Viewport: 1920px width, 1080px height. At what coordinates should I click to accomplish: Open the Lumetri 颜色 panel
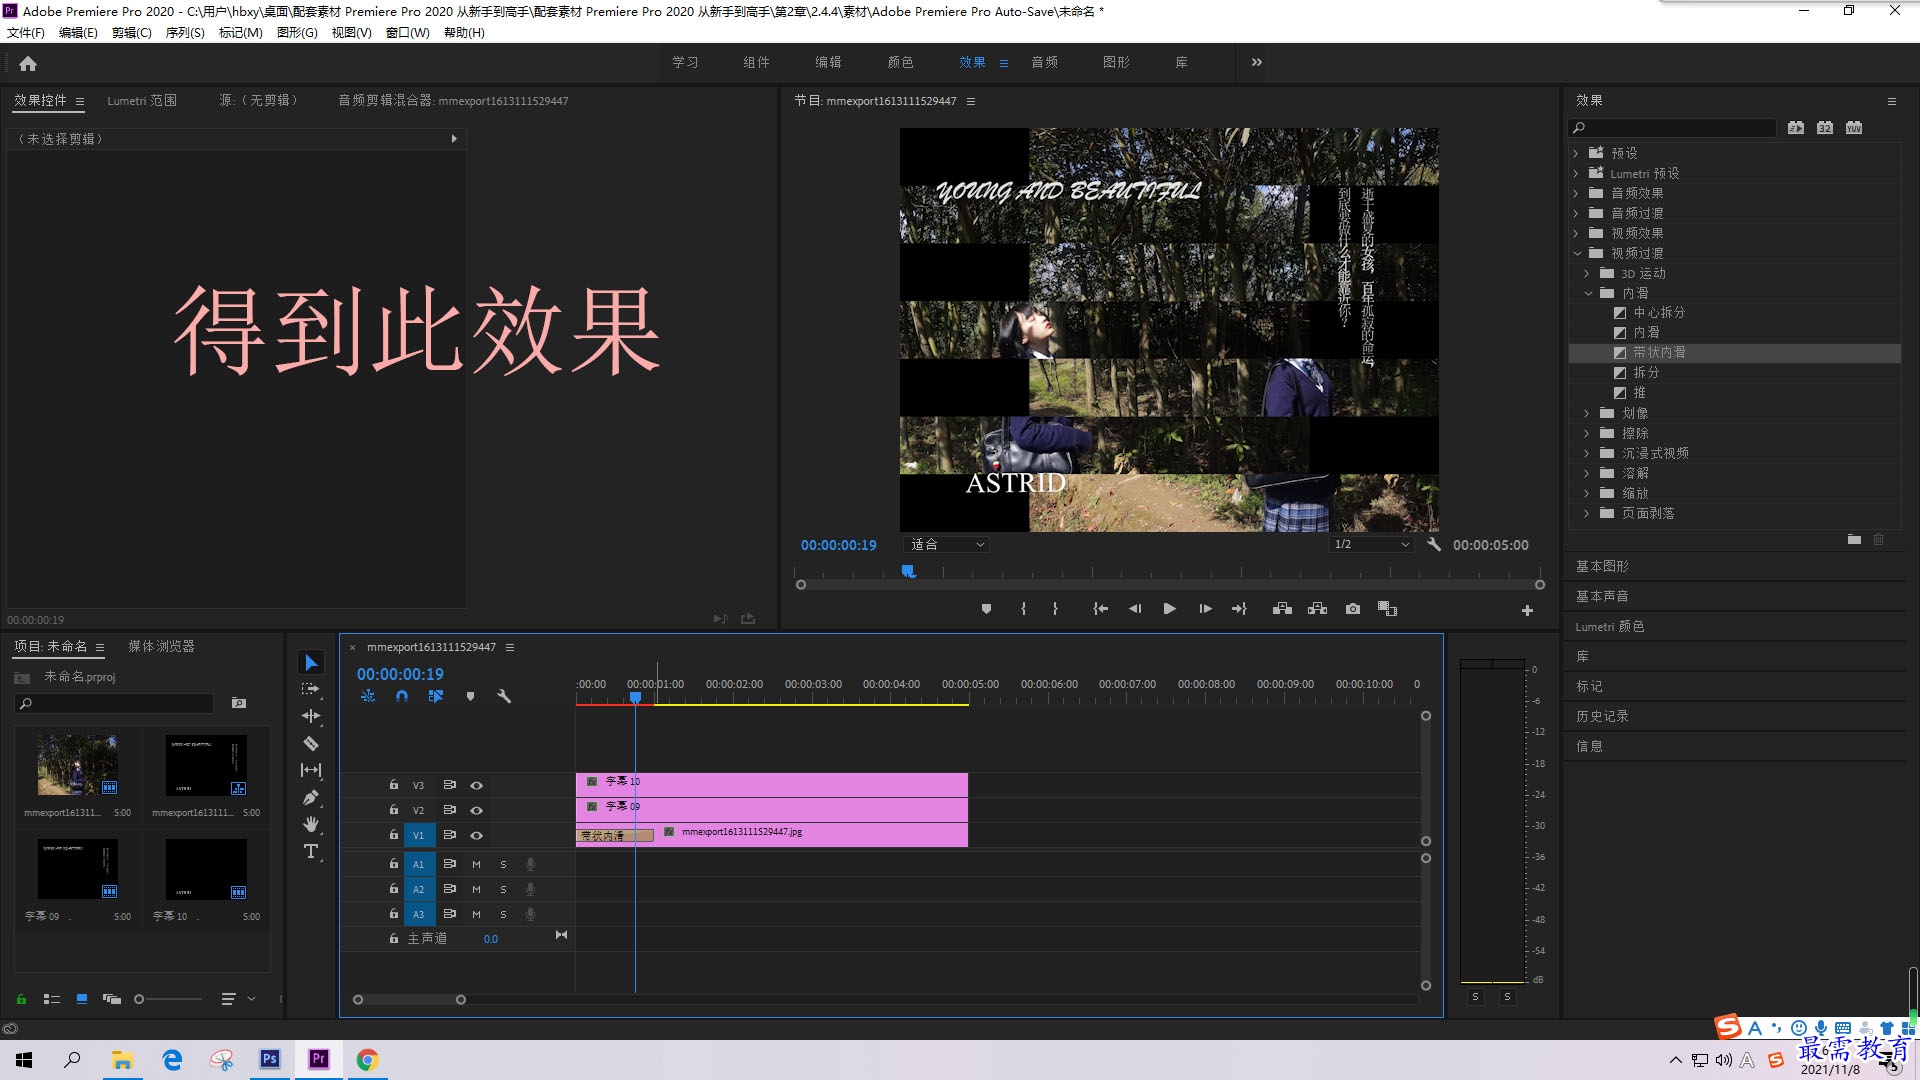1610,626
